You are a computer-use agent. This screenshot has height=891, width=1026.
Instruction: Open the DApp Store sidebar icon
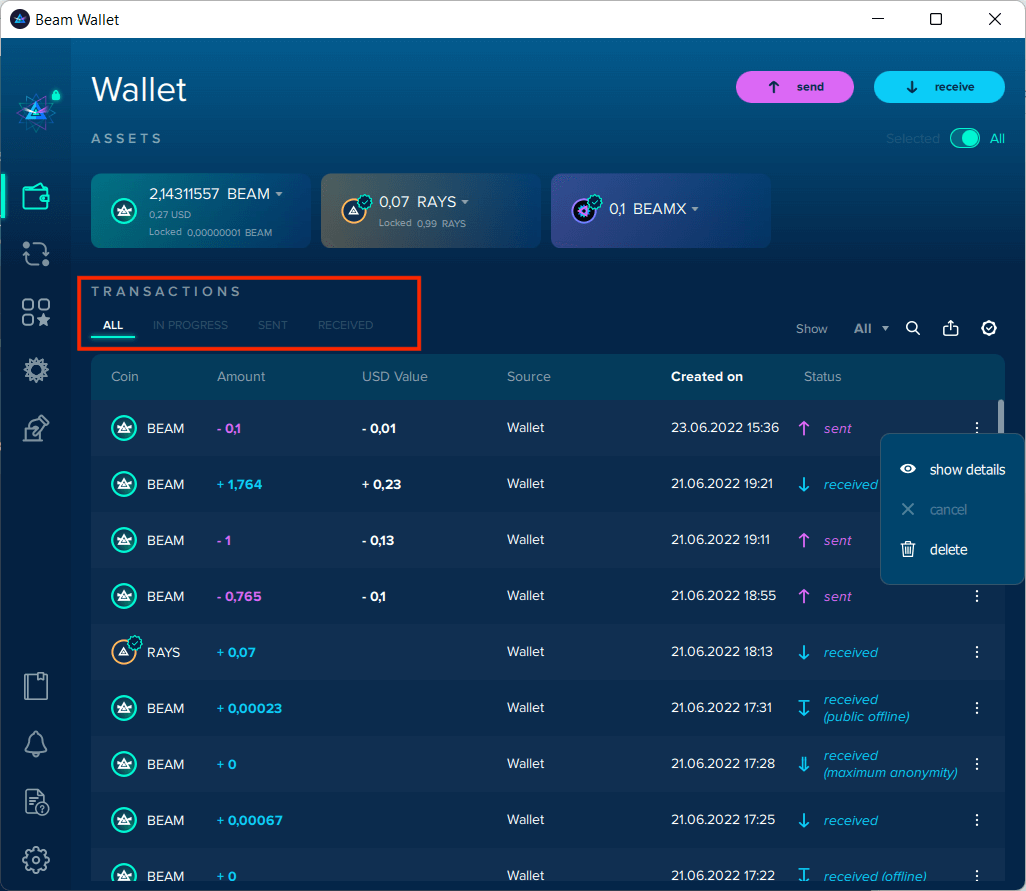[x=36, y=312]
